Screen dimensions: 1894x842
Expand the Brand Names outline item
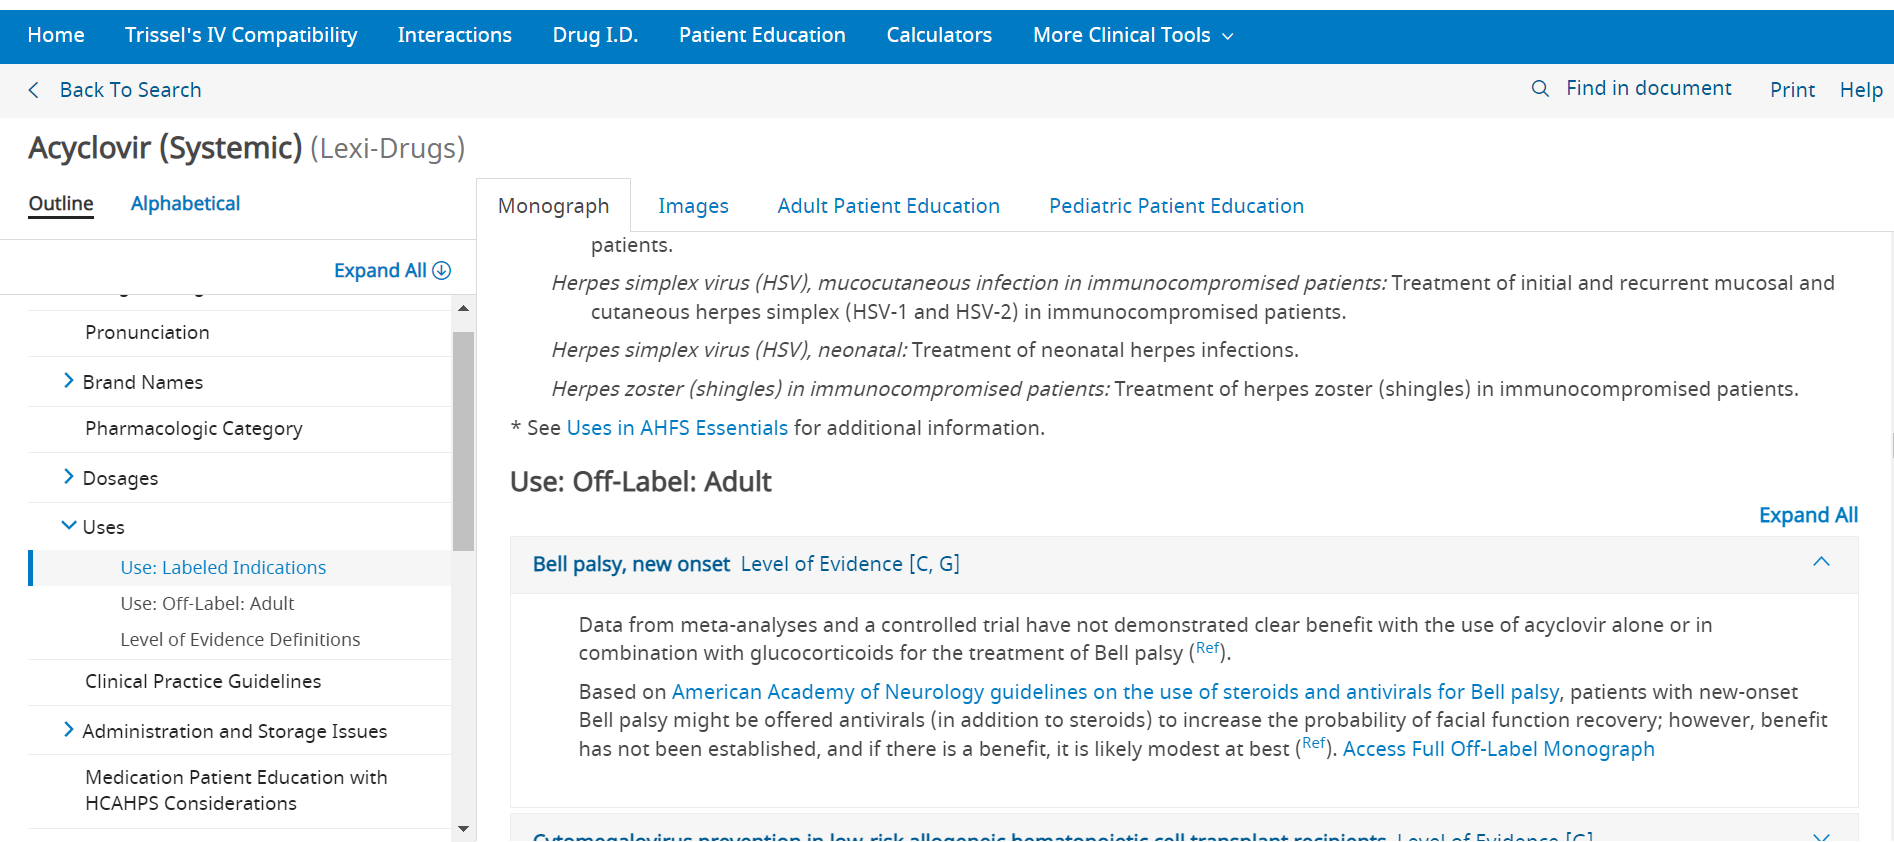point(68,381)
